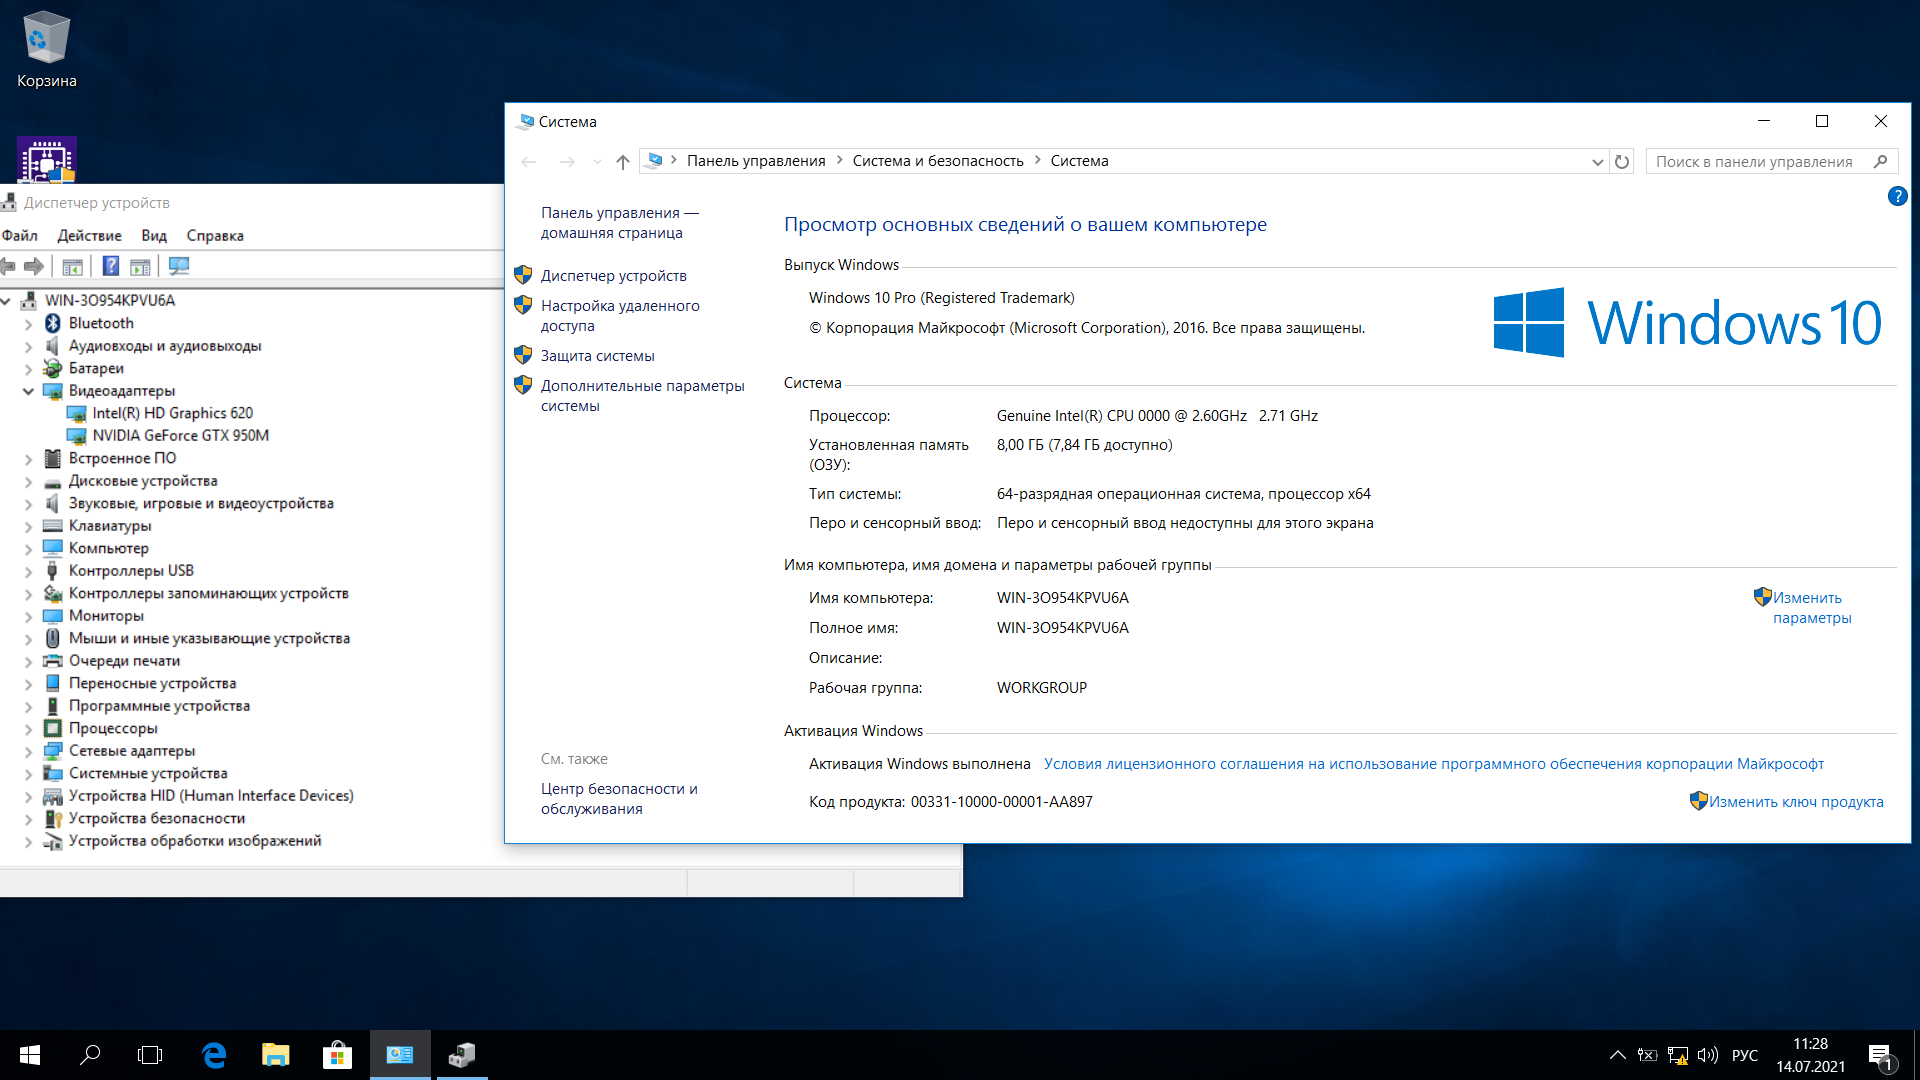
Task: Click the Защита системы shield icon
Action: click(524, 355)
